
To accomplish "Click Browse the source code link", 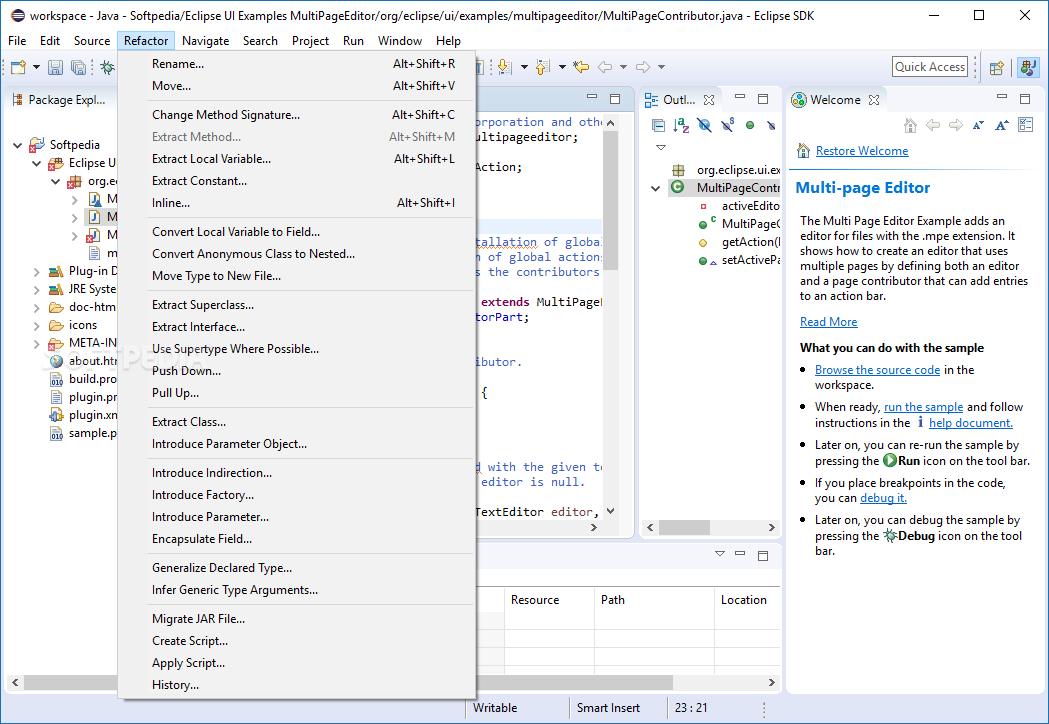I will [x=877, y=370].
